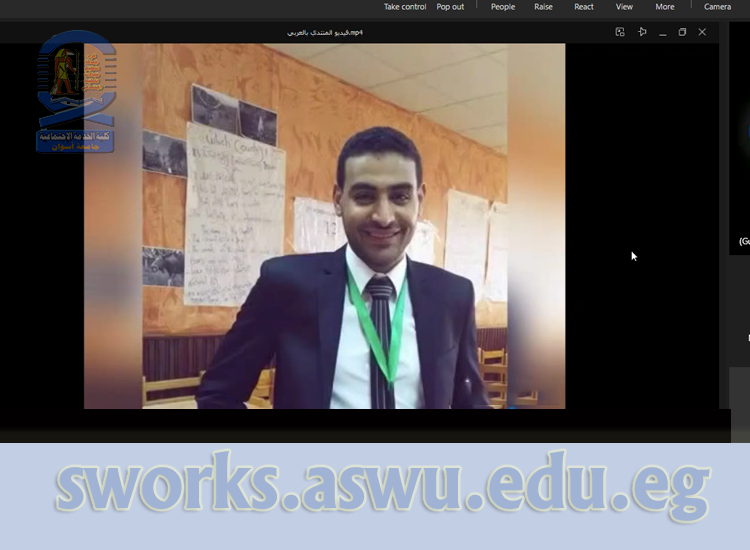
Task: Switch video player to mini view
Action: (620, 32)
